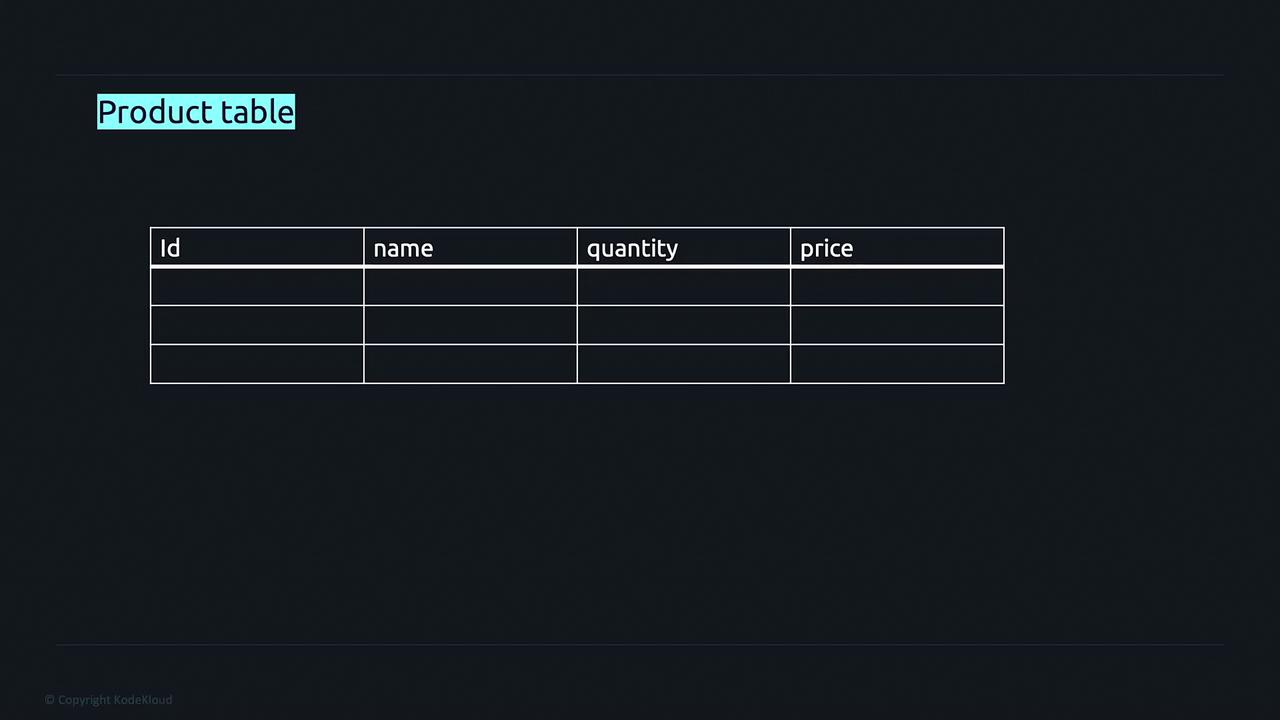Screen dimensions: 1280x720
Task: Select the 'Id' column header cell
Action: 257,248
